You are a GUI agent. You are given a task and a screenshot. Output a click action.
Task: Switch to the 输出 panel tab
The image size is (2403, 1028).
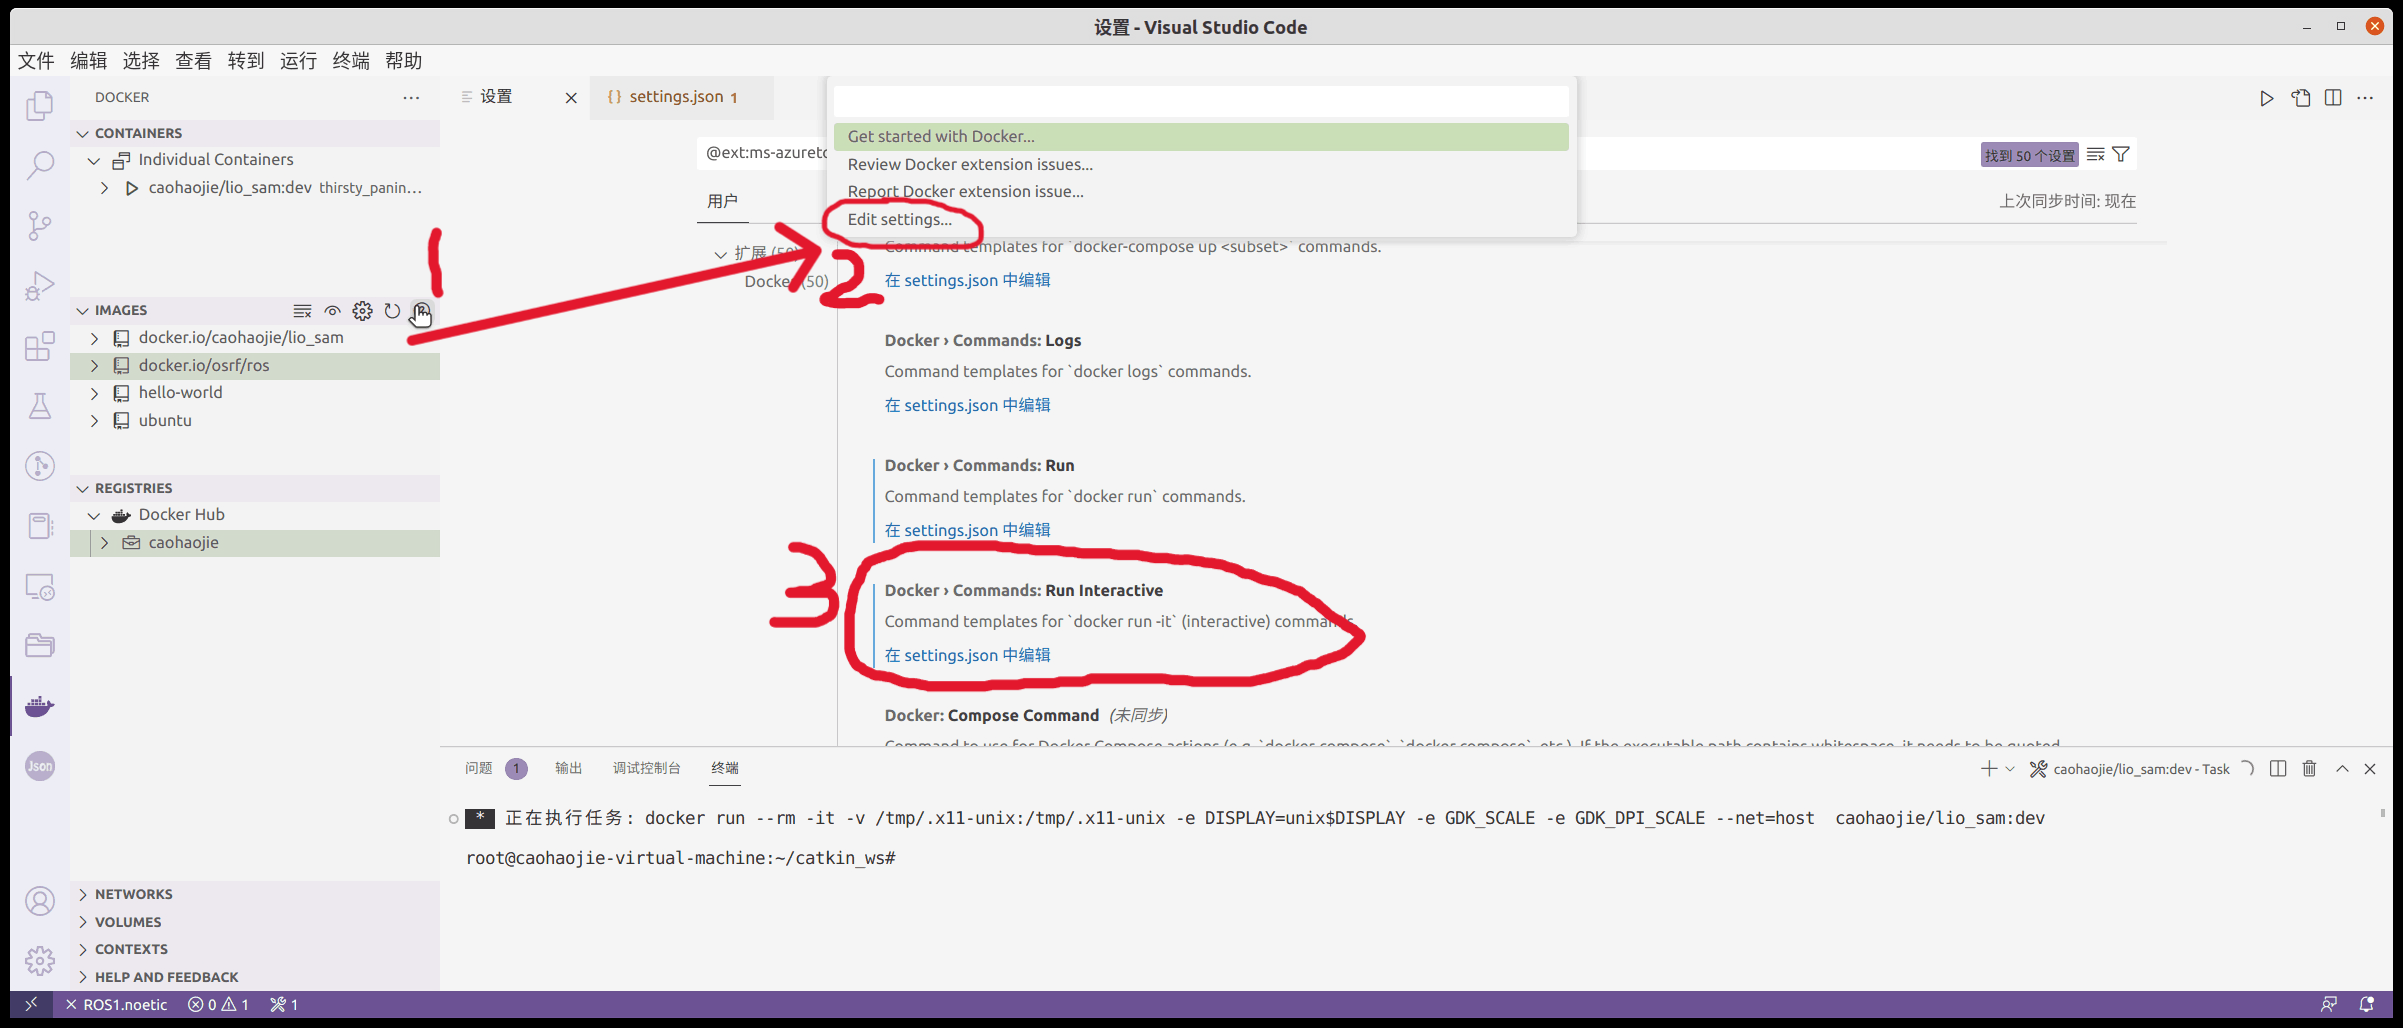pos(568,768)
